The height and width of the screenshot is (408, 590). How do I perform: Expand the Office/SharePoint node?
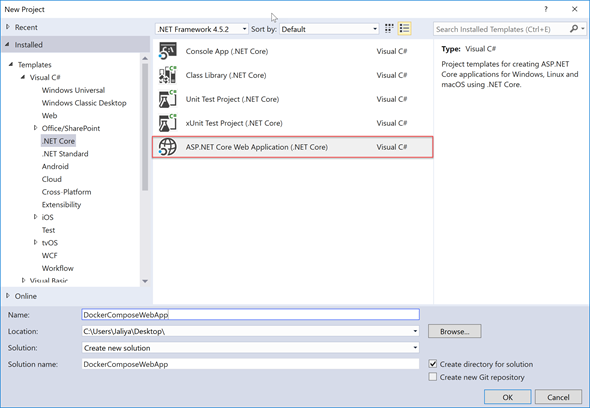pyautogui.click(x=35, y=128)
